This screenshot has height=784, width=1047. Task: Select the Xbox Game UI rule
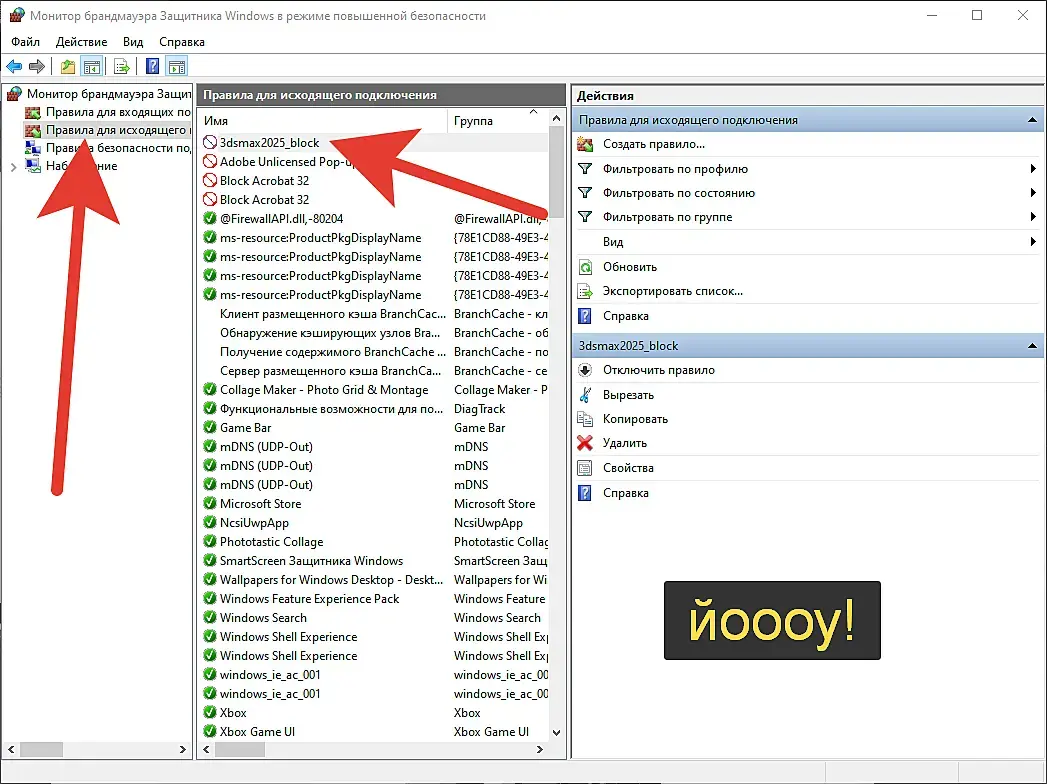(x=257, y=732)
